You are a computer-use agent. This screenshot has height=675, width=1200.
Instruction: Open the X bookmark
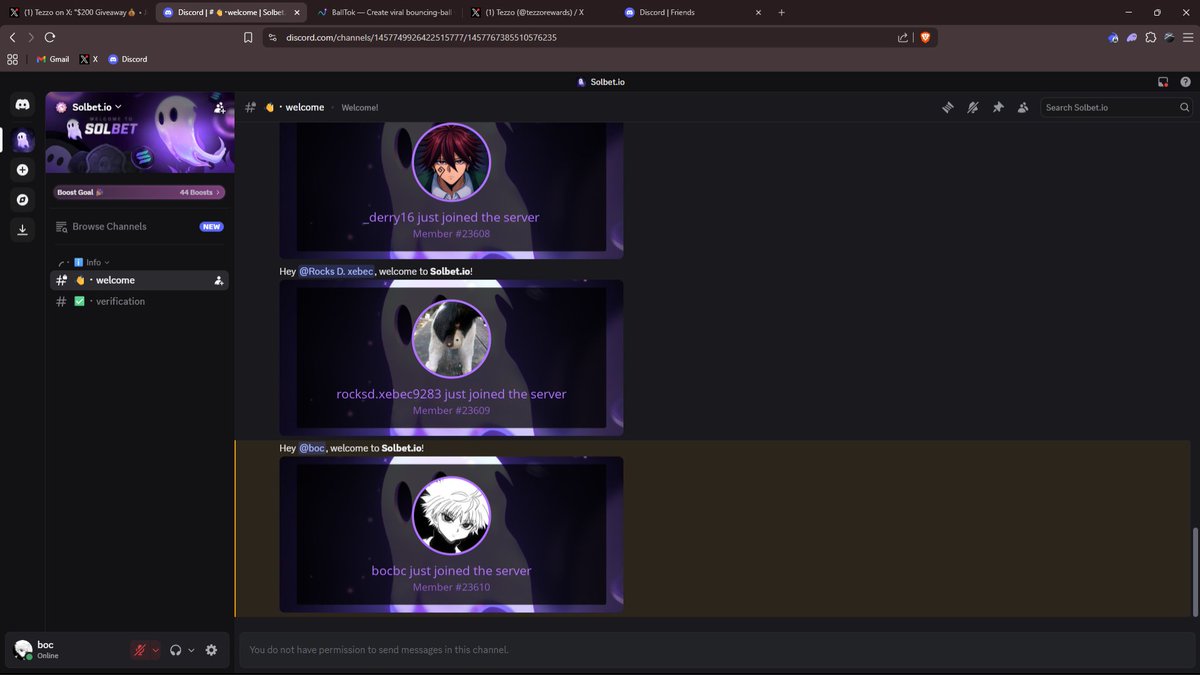pyautogui.click(x=89, y=59)
